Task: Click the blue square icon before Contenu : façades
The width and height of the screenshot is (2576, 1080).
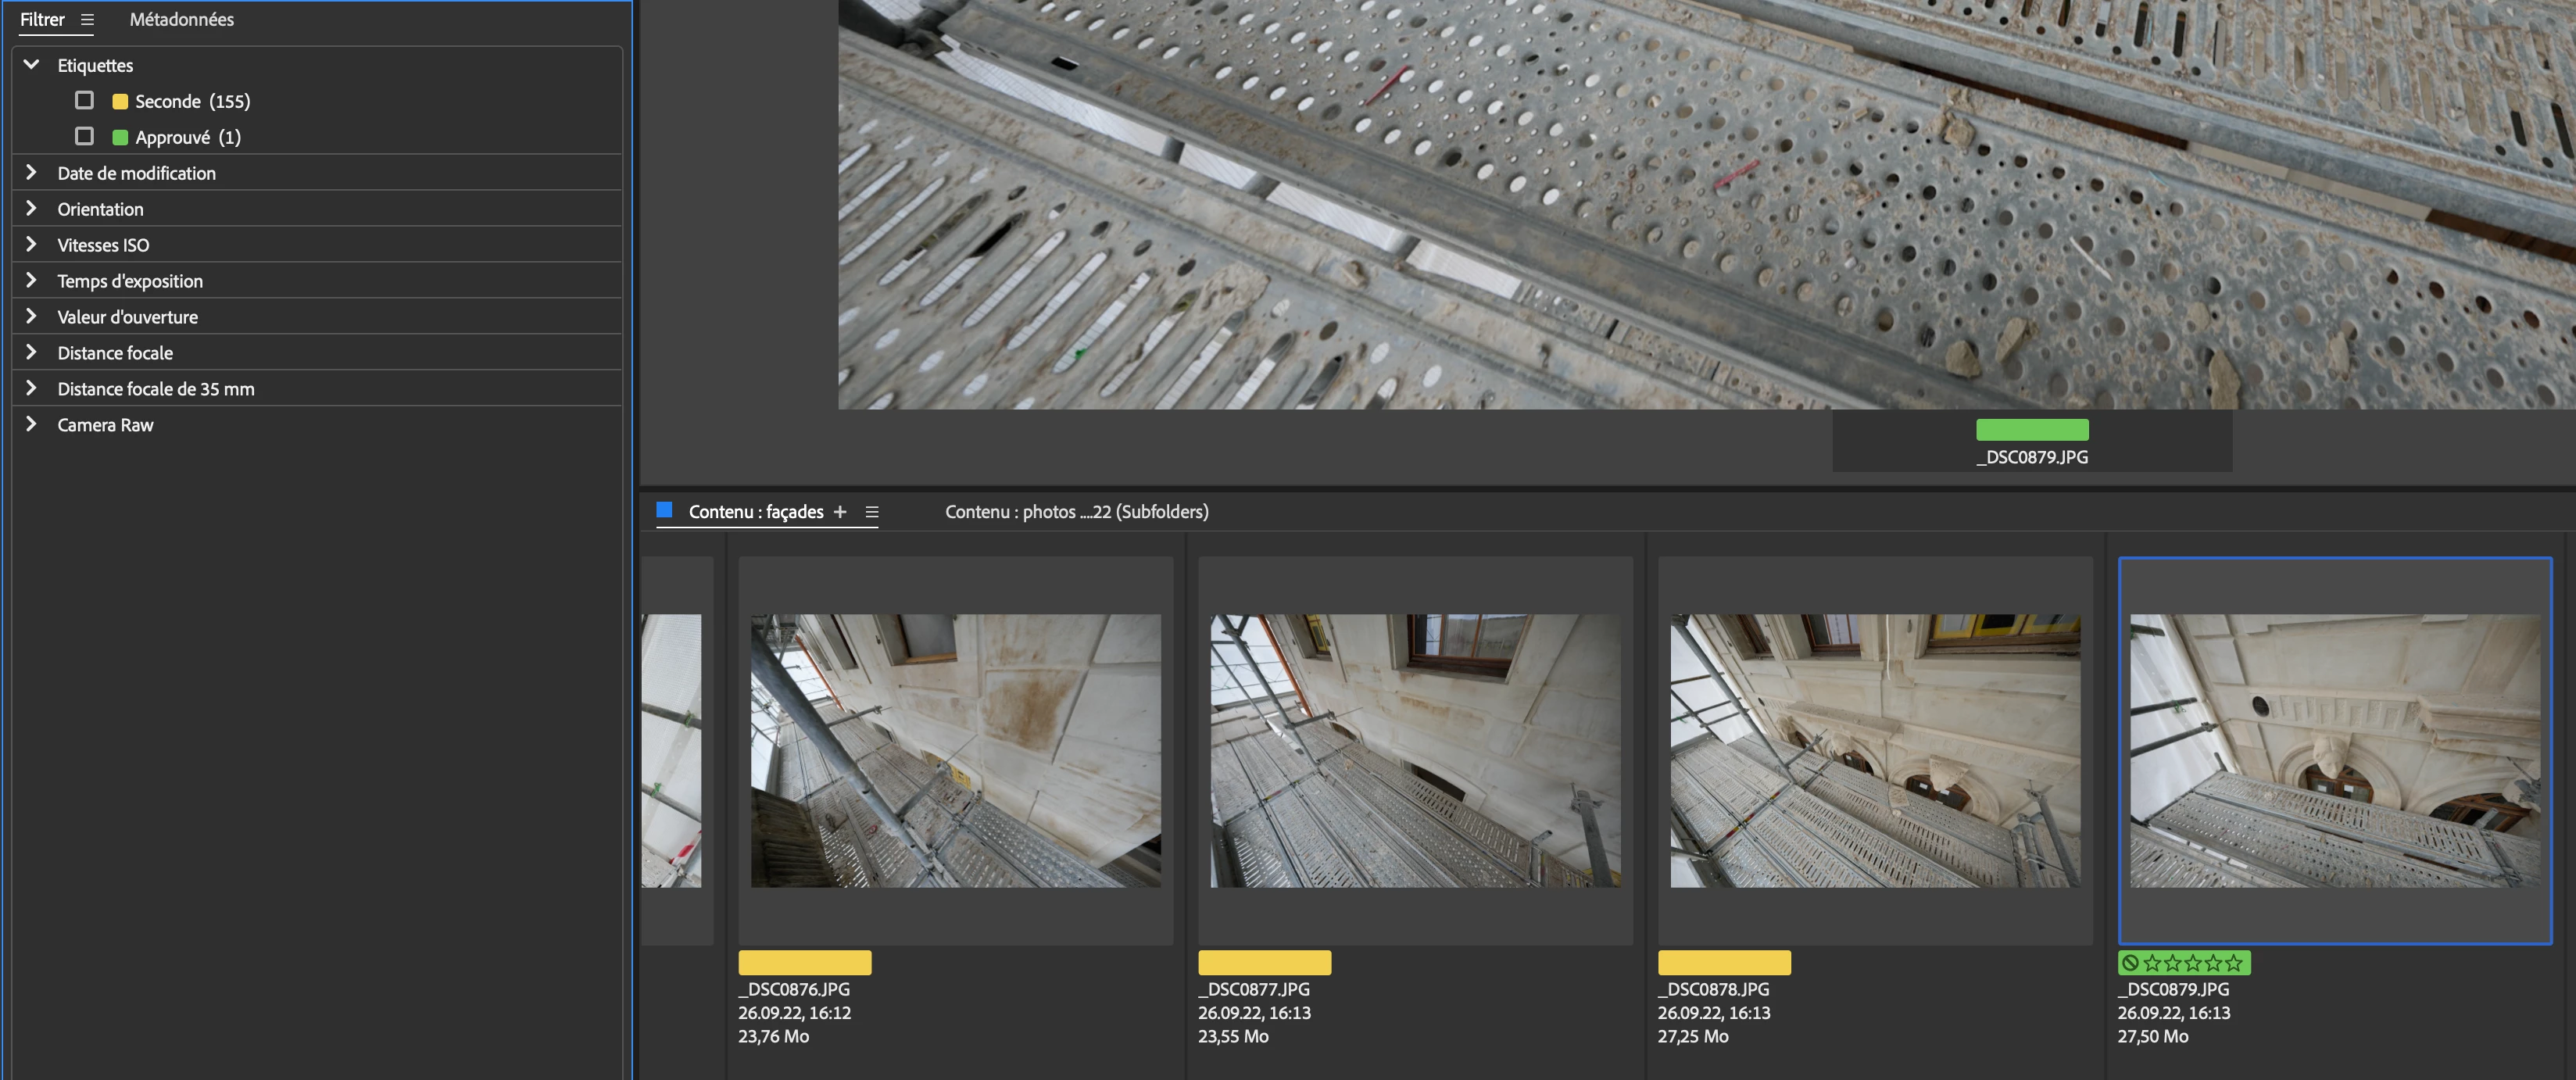Action: pyautogui.click(x=664, y=510)
